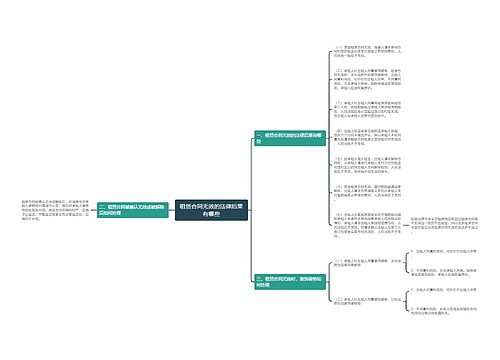Viewport: 500px width, 360px height.
Task: Click the leftmost paragraph text block
Action: pos(55,210)
